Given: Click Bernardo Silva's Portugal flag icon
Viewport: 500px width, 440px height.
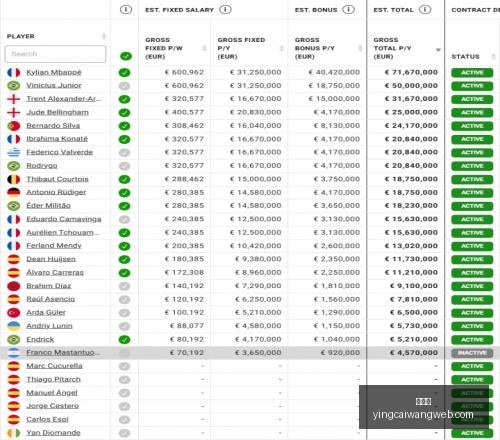Looking at the screenshot, I should pyautogui.click(x=14, y=126).
